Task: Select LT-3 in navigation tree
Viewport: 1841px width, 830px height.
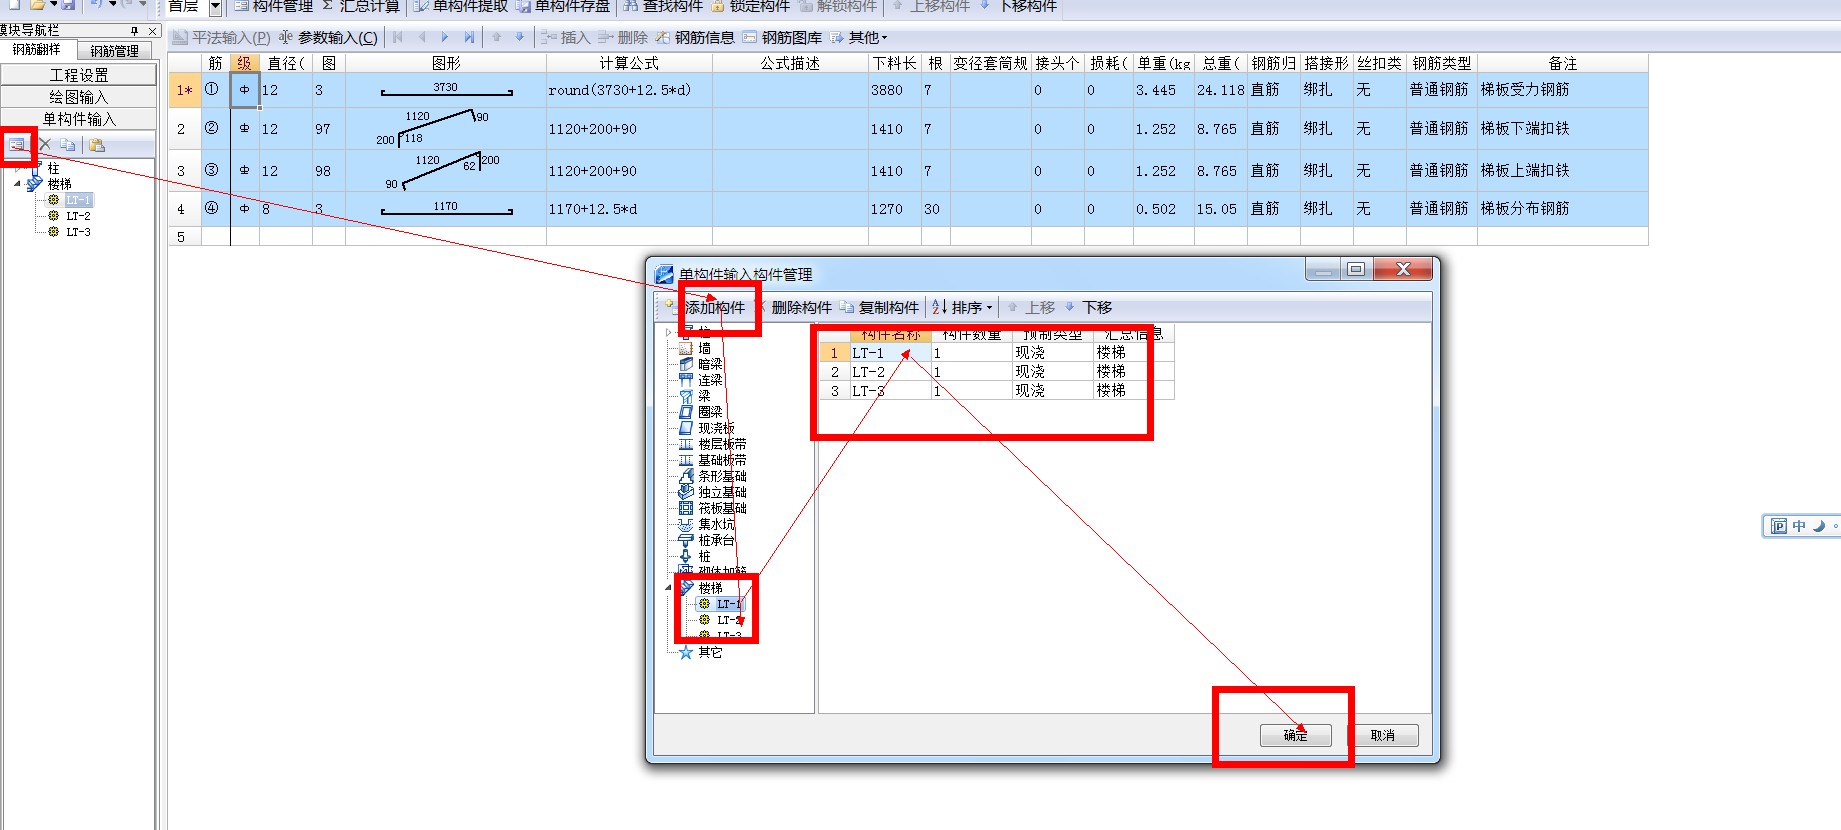Action: pos(78,232)
